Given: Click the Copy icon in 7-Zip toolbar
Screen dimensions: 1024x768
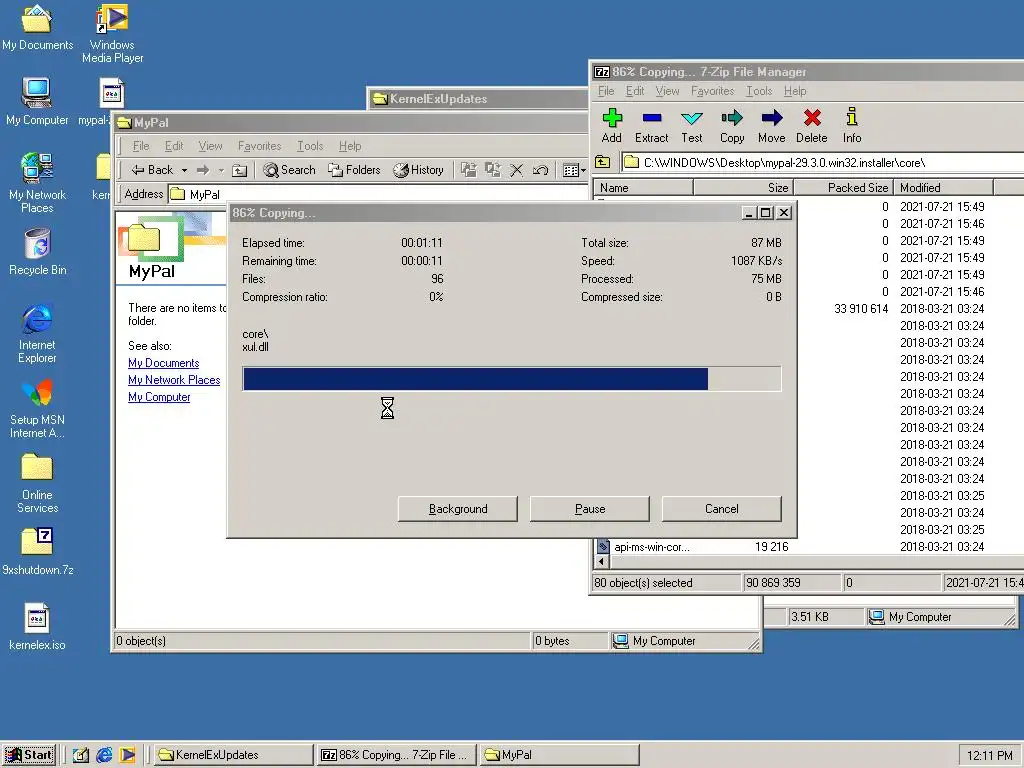Looking at the screenshot, I should tap(732, 125).
